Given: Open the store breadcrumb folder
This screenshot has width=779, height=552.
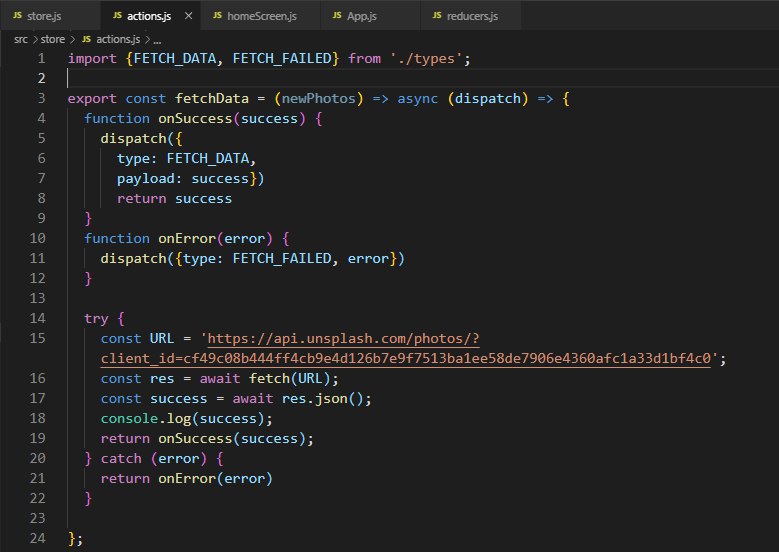Looking at the screenshot, I should coord(53,39).
